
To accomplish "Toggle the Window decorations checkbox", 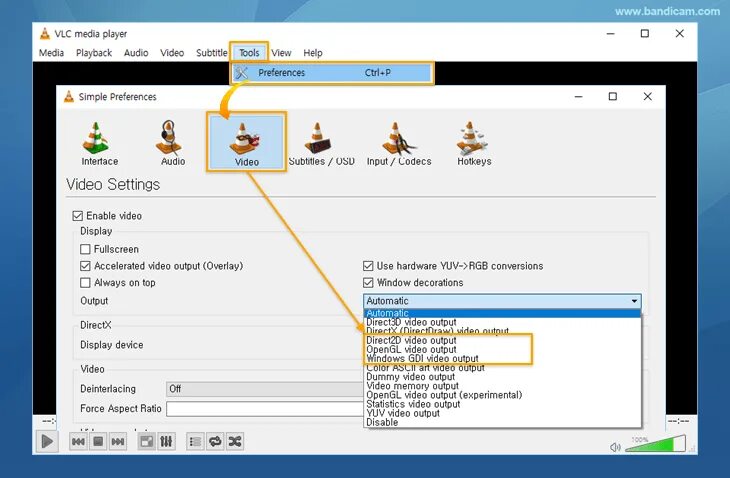I will click(368, 283).
